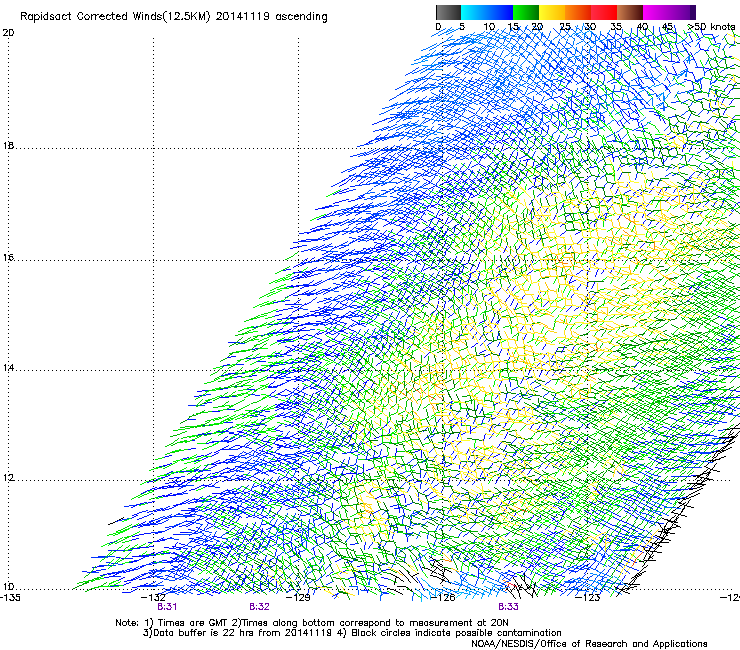This screenshot has height=650, width=740.
Task: Click the blue 10-15 knots legend swatch
Action: coord(500,12)
